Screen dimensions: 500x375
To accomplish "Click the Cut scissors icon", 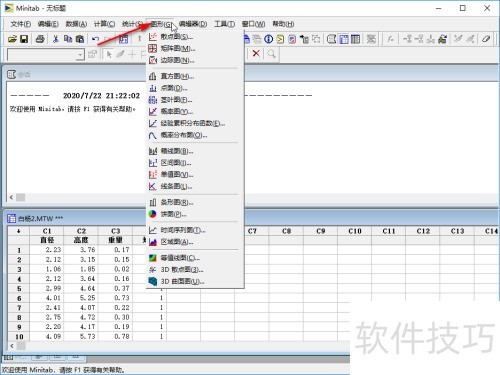I will [56, 39].
